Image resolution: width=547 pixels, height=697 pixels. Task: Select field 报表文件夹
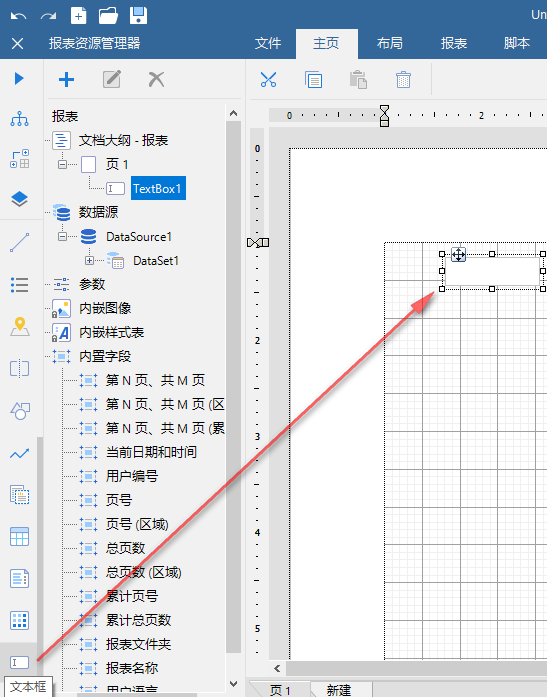click(138, 644)
